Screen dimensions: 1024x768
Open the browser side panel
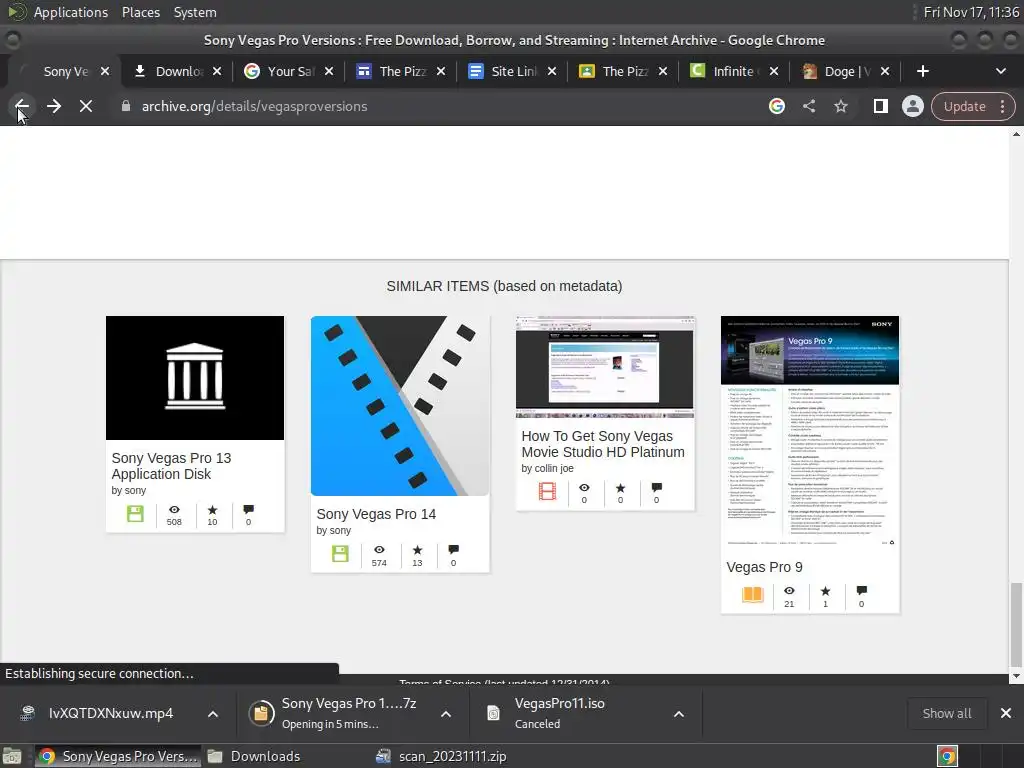coord(880,106)
